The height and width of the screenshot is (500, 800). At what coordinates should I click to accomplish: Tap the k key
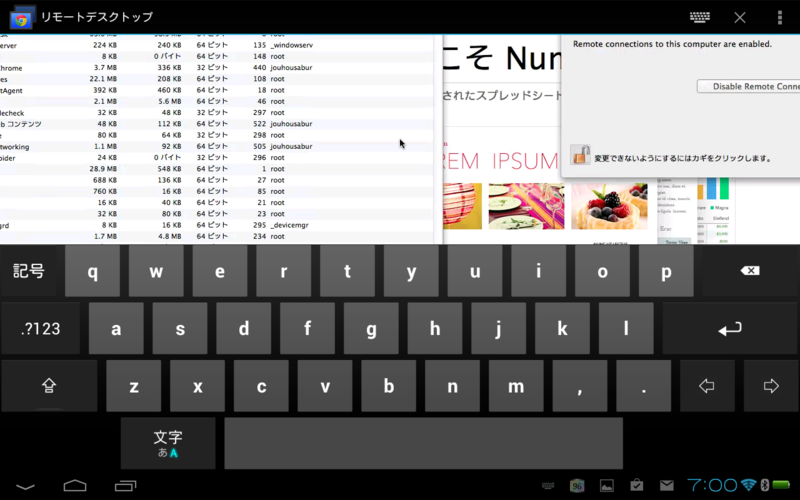point(563,329)
